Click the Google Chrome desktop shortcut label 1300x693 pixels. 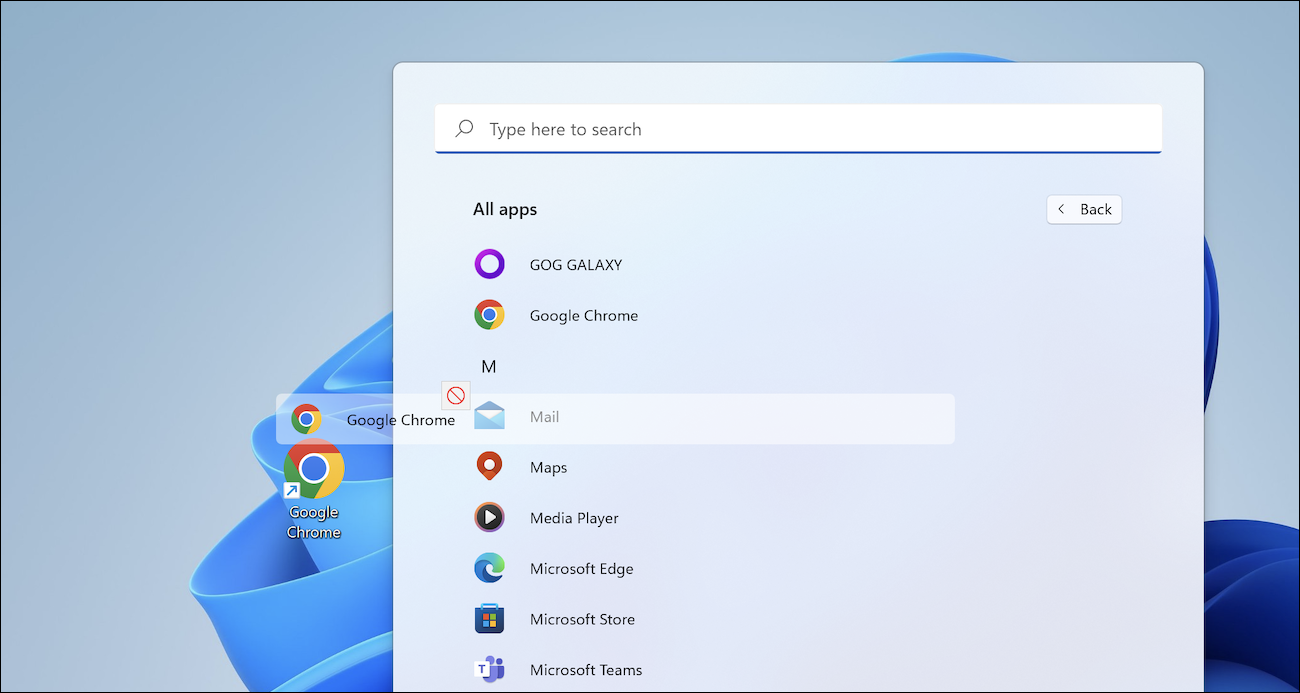coord(314,522)
